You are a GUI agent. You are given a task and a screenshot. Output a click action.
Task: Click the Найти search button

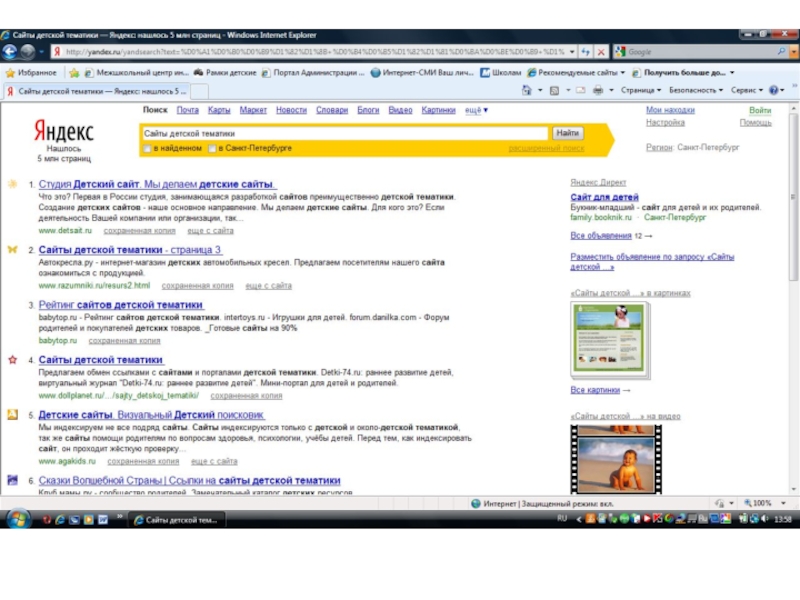click(567, 133)
